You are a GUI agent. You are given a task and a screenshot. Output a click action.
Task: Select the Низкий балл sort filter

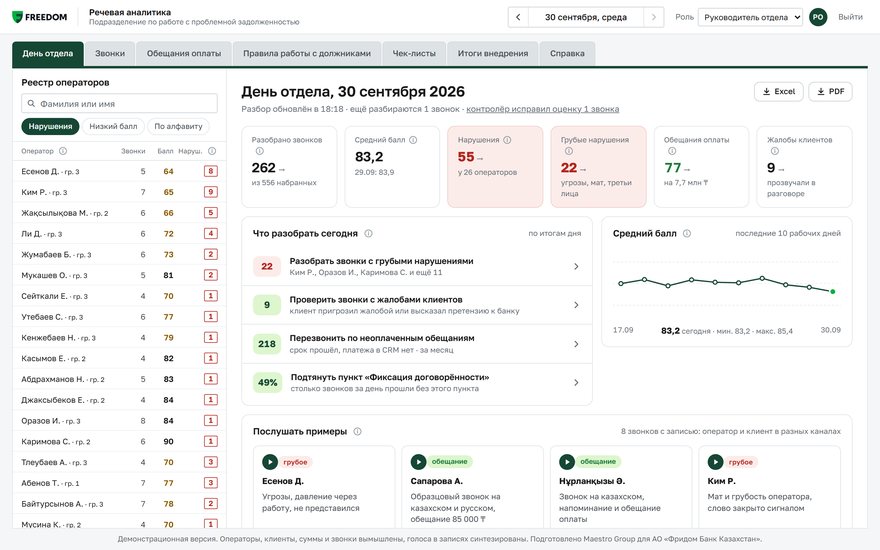tap(113, 126)
